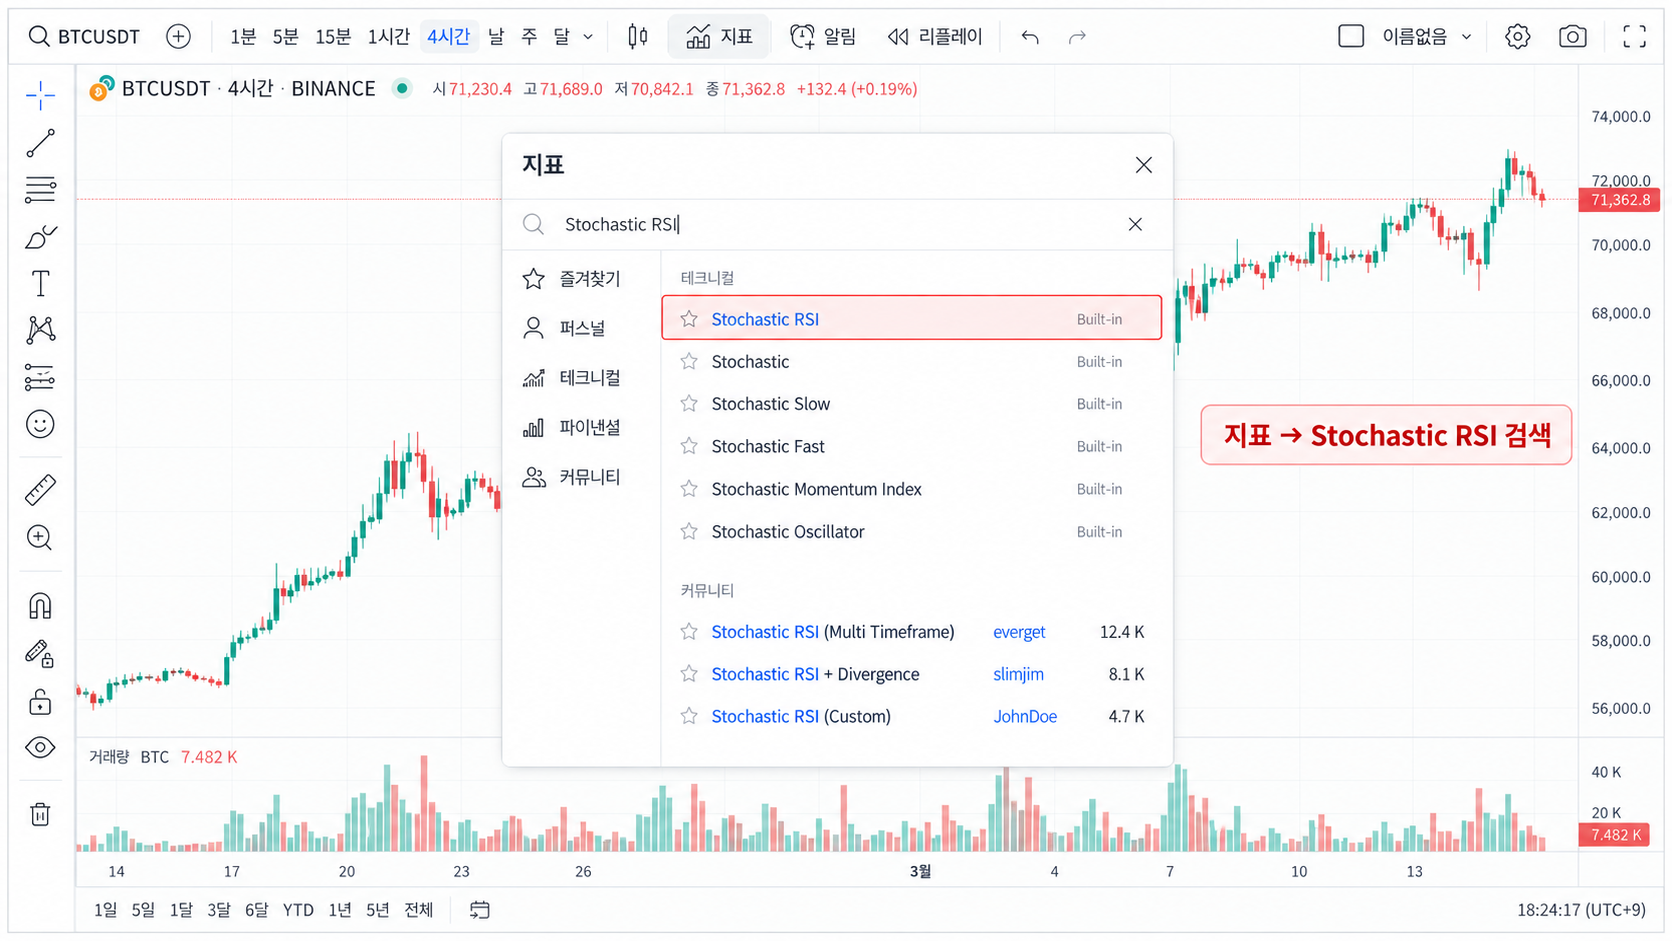Open the 지표 indicators button in toolbar
This screenshot has height=941, width=1672.
tap(719, 37)
